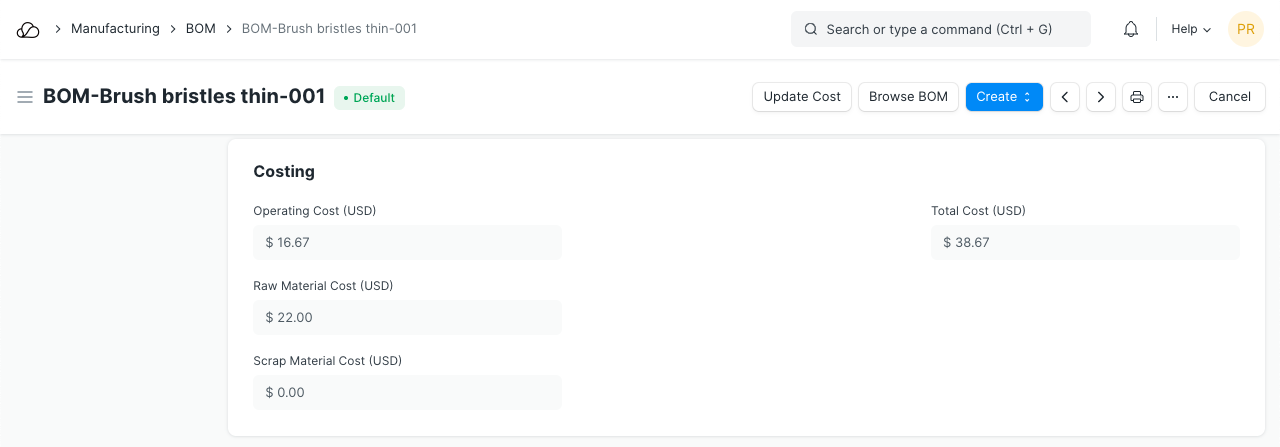Go to the previous BOM record arrow
1280x447 pixels.
(x=1065, y=97)
